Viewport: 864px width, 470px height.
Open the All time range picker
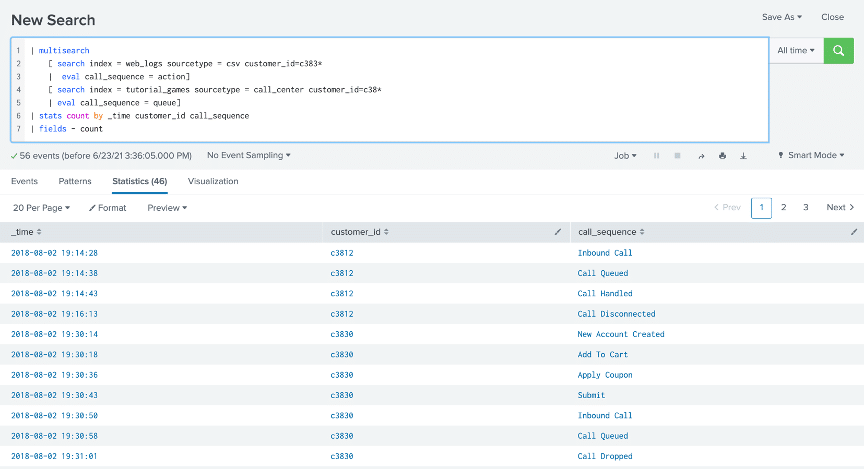(x=796, y=50)
